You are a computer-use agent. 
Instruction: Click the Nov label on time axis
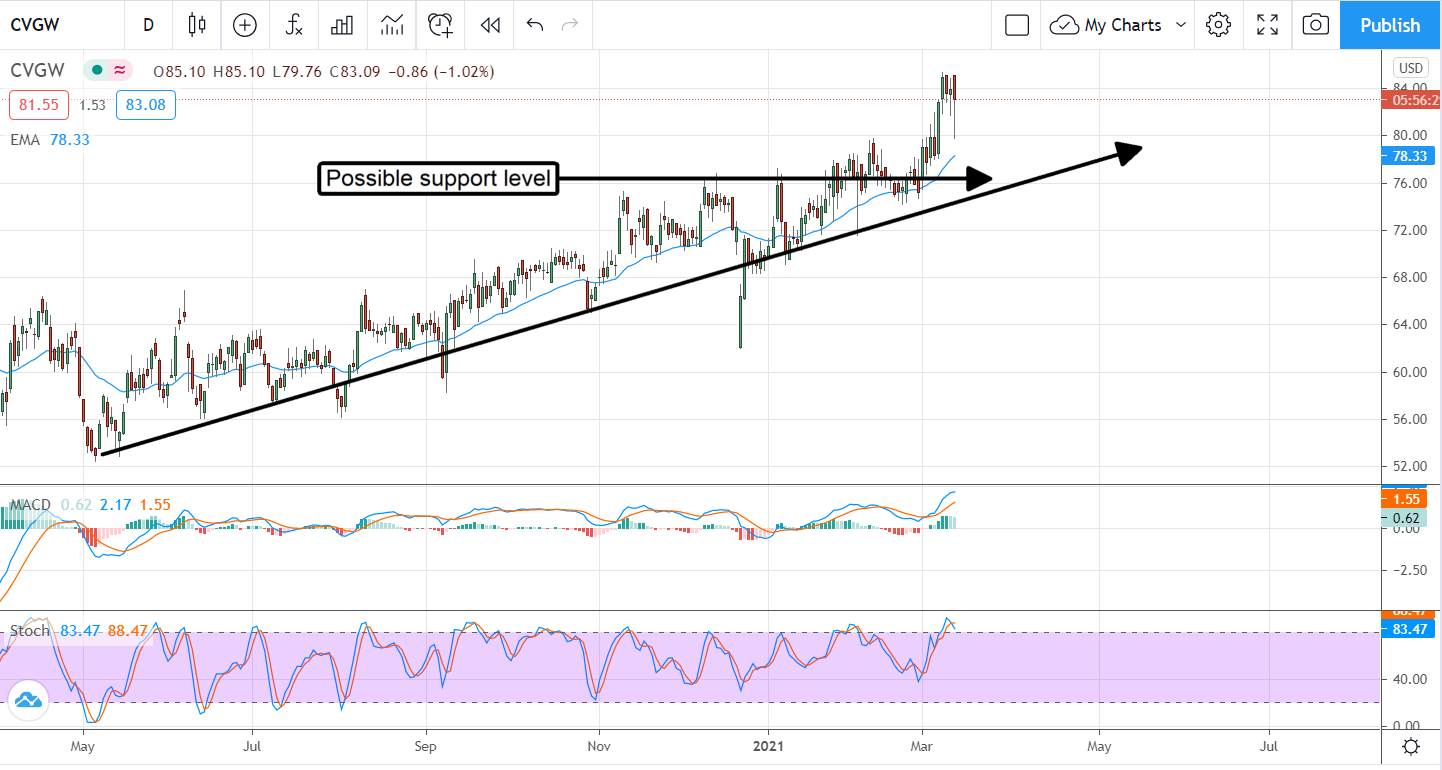[598, 746]
